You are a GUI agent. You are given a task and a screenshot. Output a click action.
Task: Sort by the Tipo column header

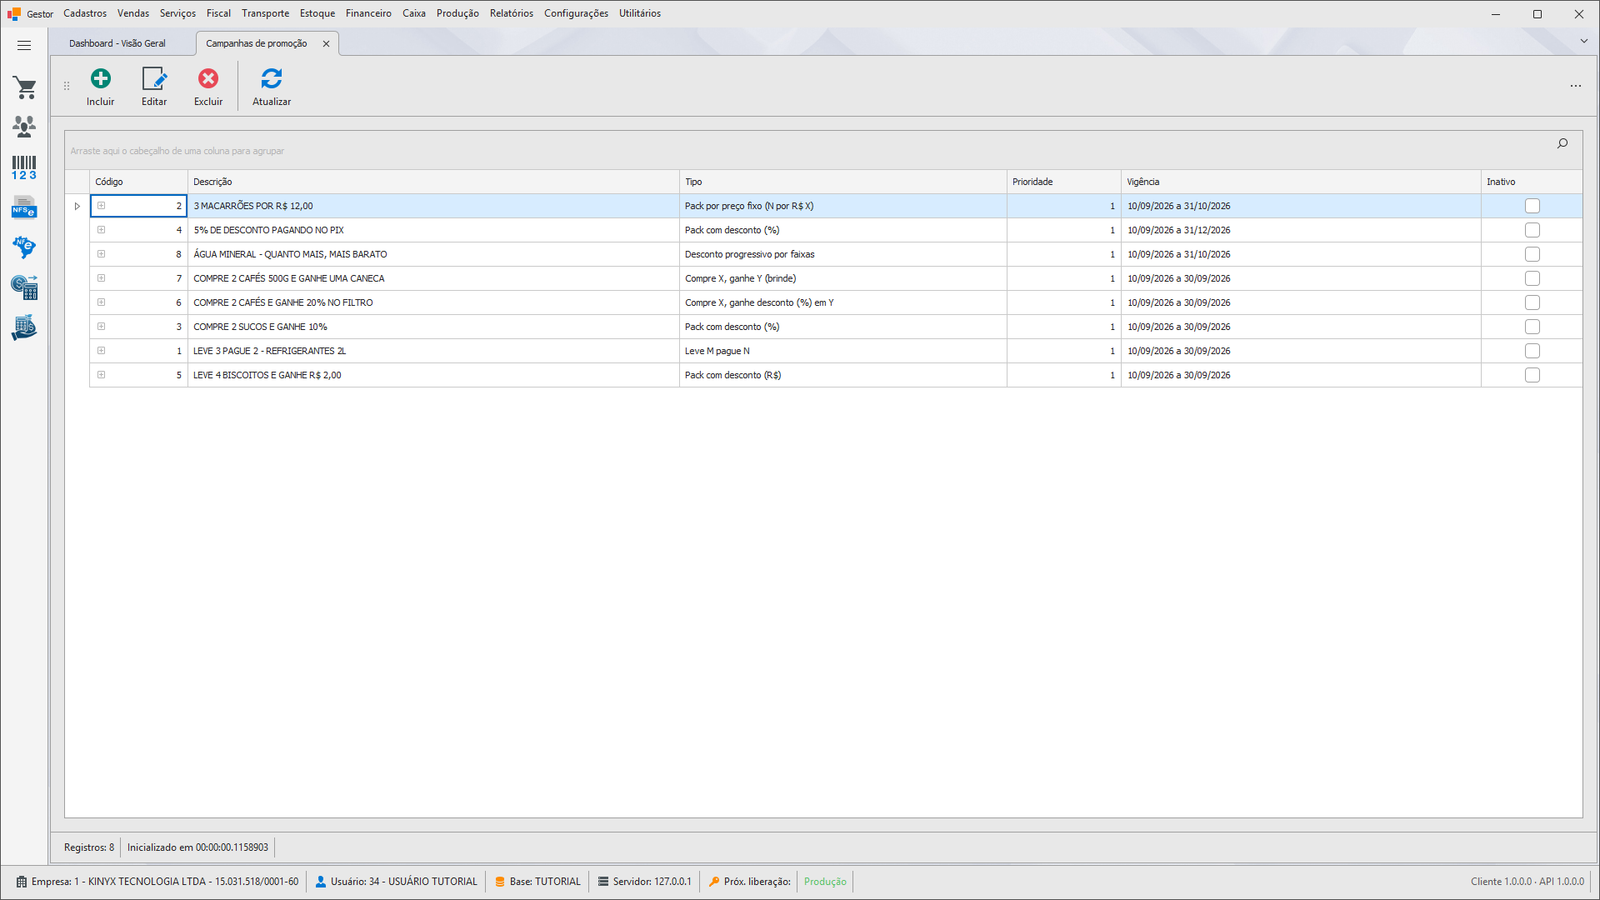[842, 182]
